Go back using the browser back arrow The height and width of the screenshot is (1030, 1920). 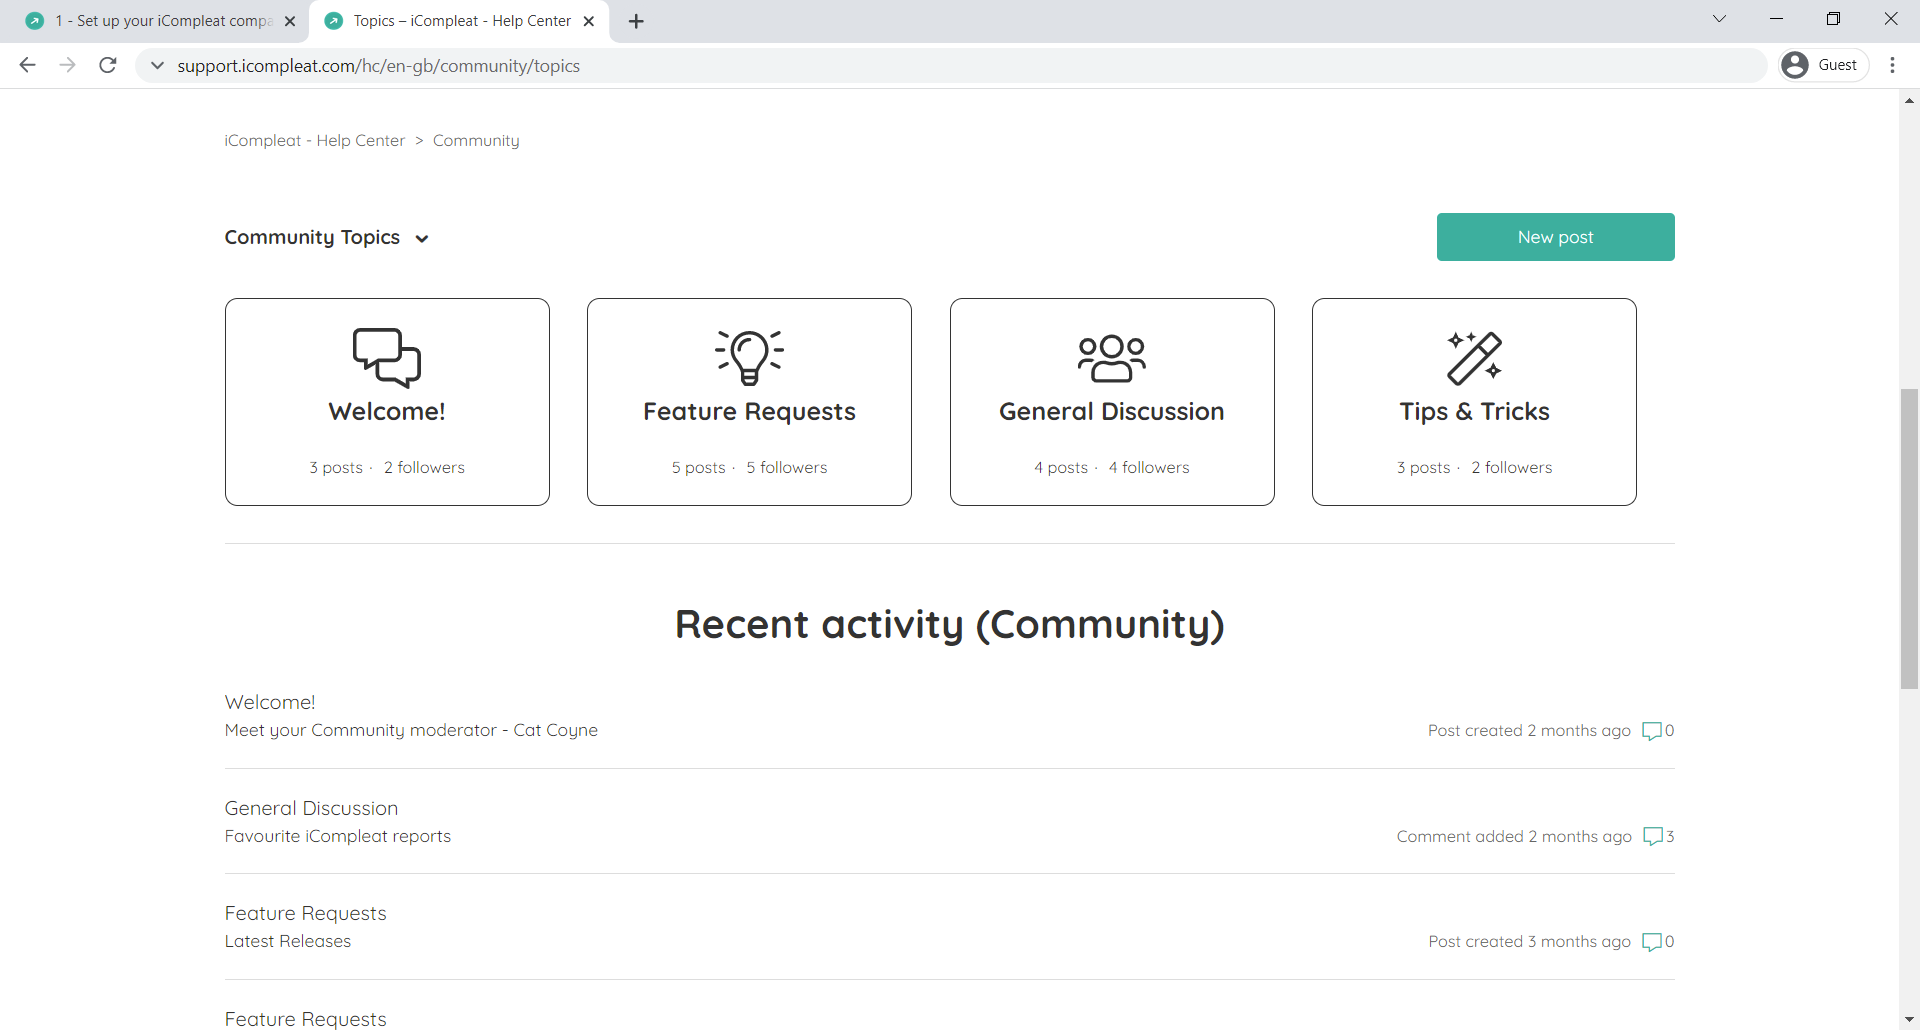click(x=28, y=66)
